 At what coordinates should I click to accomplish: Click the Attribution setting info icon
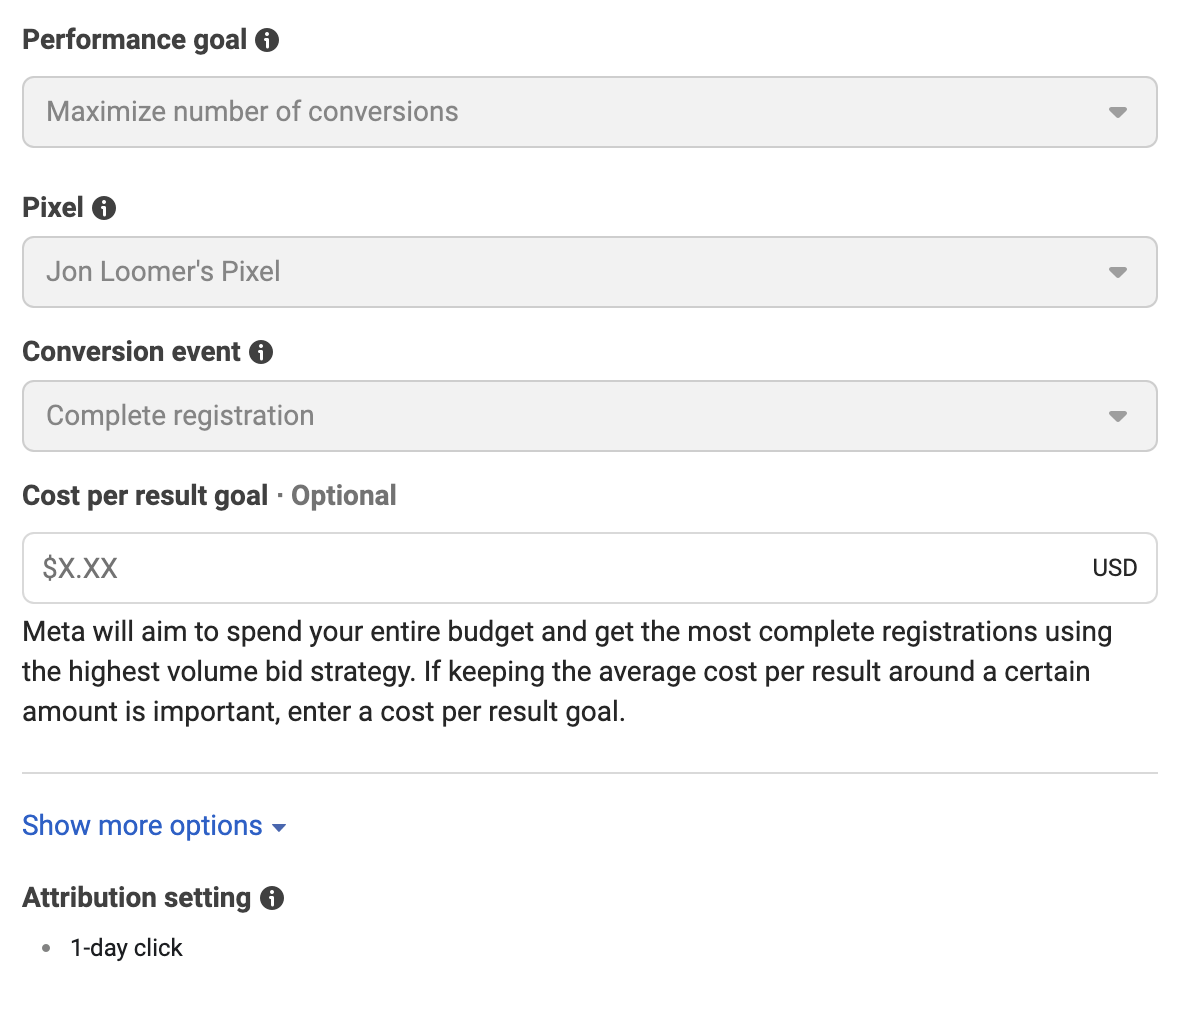272,898
